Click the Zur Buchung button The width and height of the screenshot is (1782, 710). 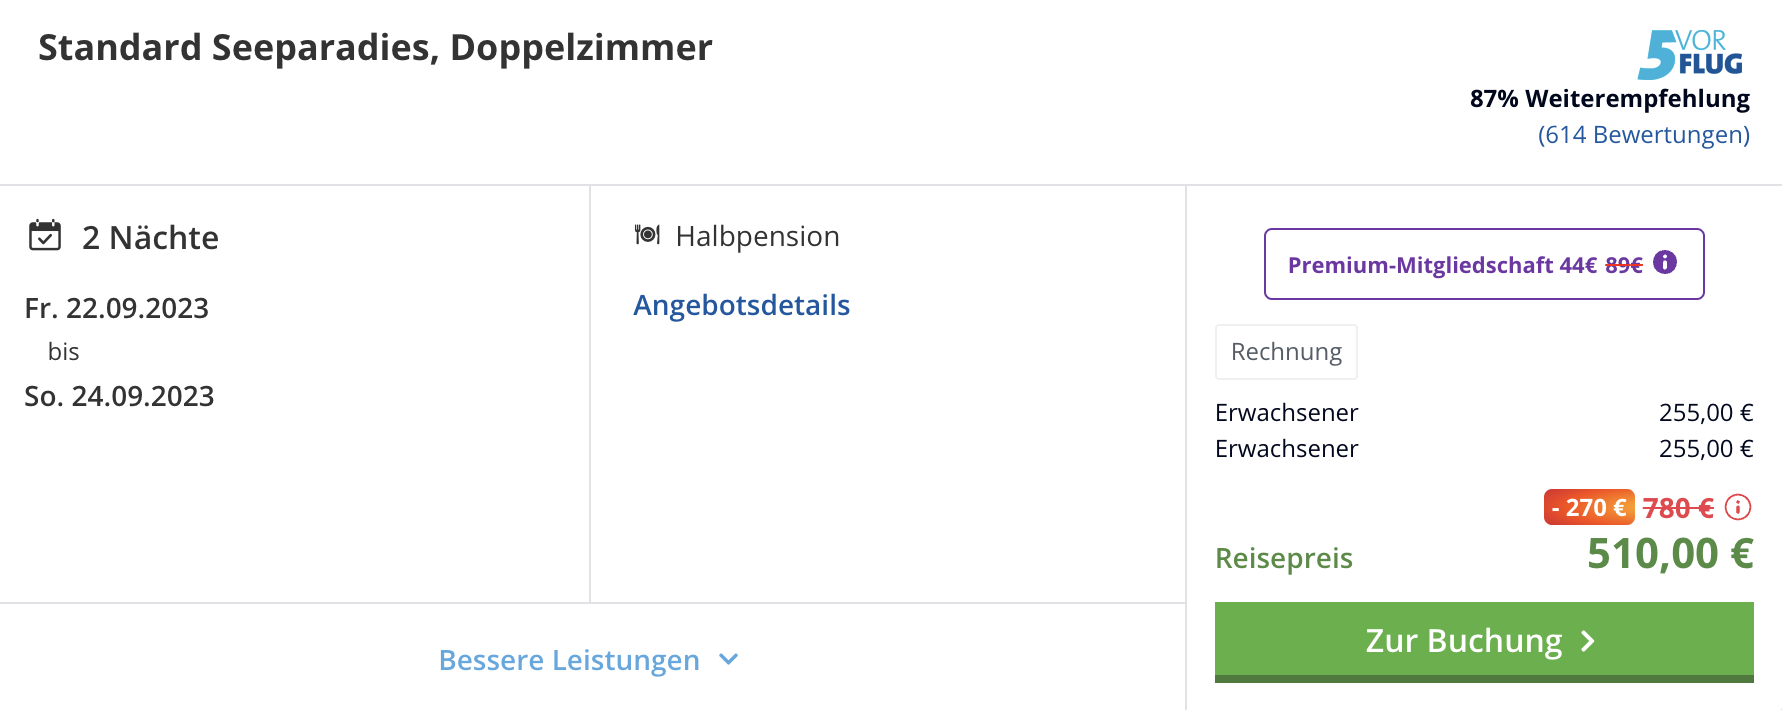point(1484,642)
